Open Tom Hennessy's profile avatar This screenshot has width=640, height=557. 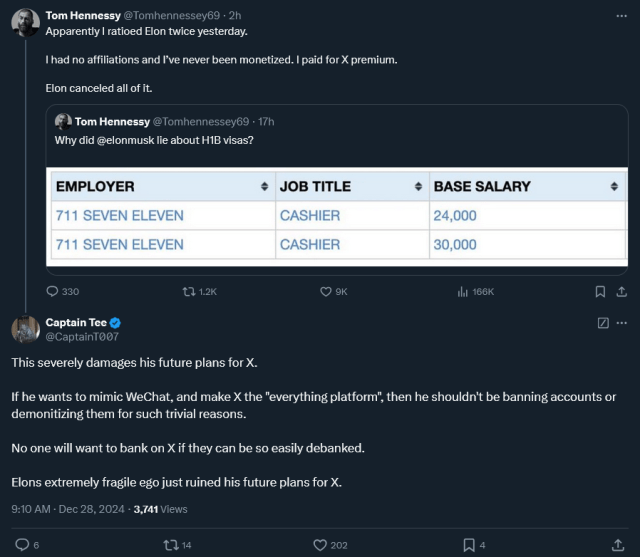point(25,22)
